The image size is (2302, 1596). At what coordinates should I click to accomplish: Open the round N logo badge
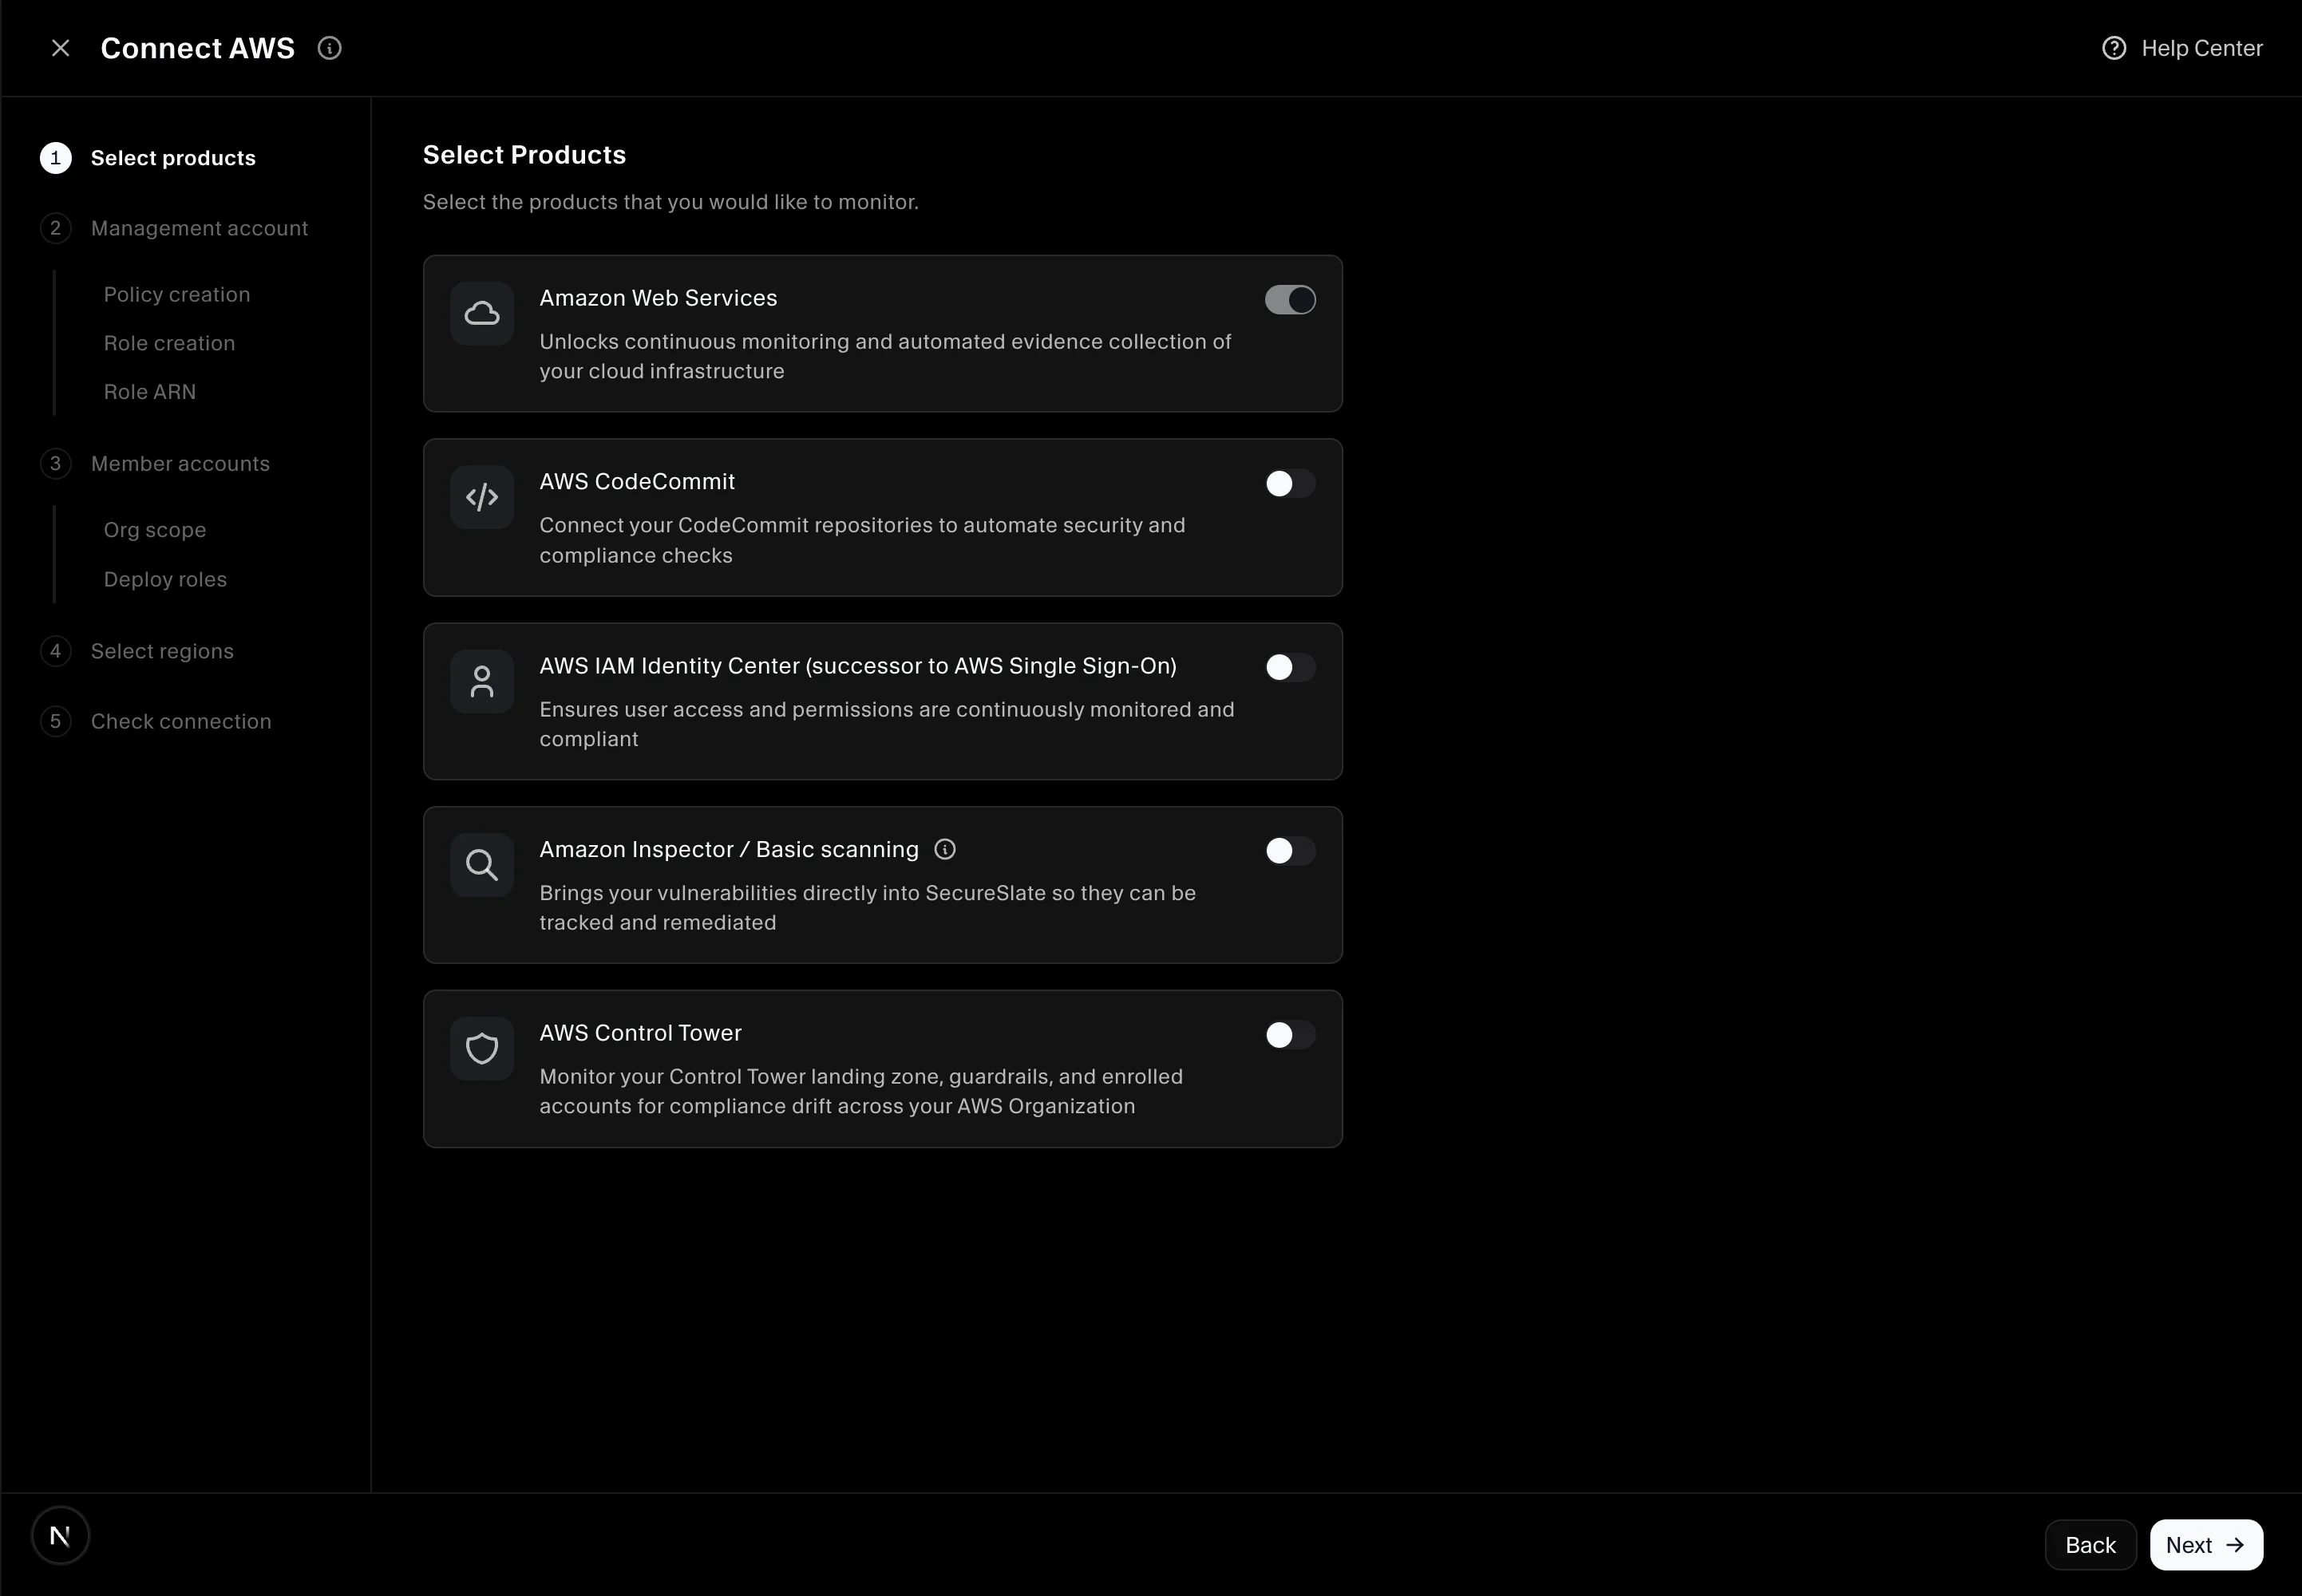click(x=60, y=1535)
